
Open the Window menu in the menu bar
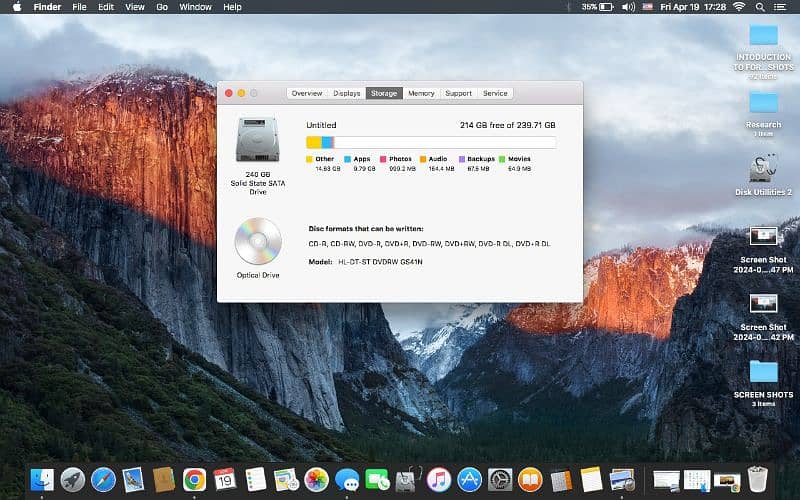195,7
